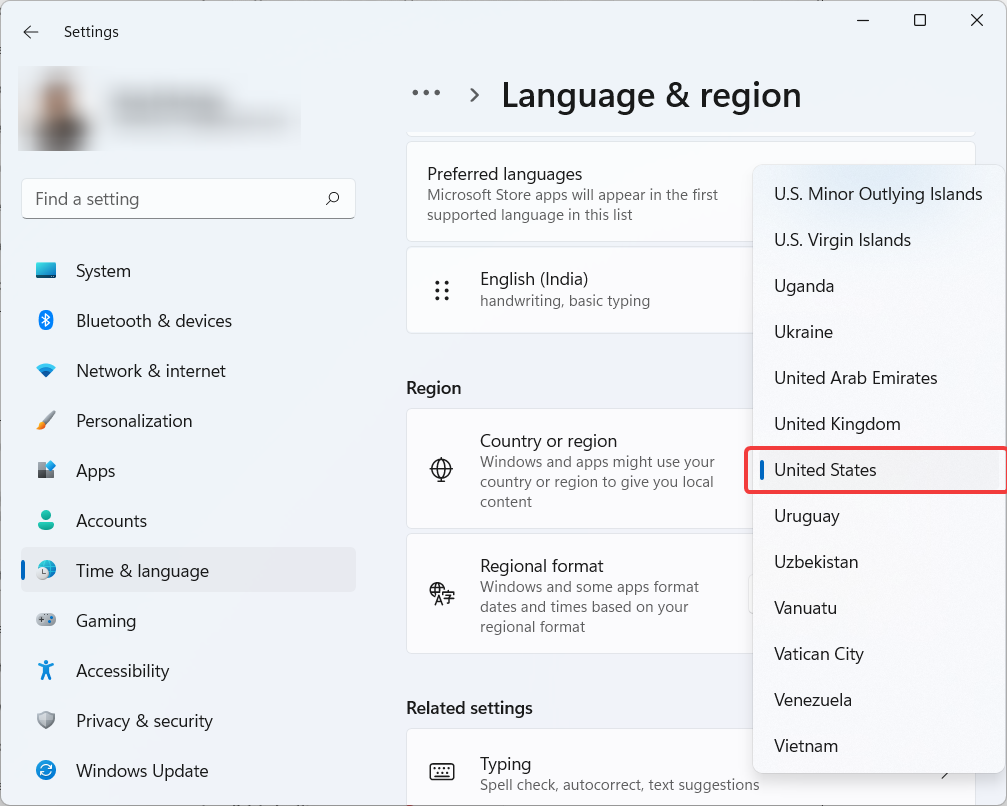Choose Vietnam from the country list
Screen dimensions: 1007x806
(878, 746)
